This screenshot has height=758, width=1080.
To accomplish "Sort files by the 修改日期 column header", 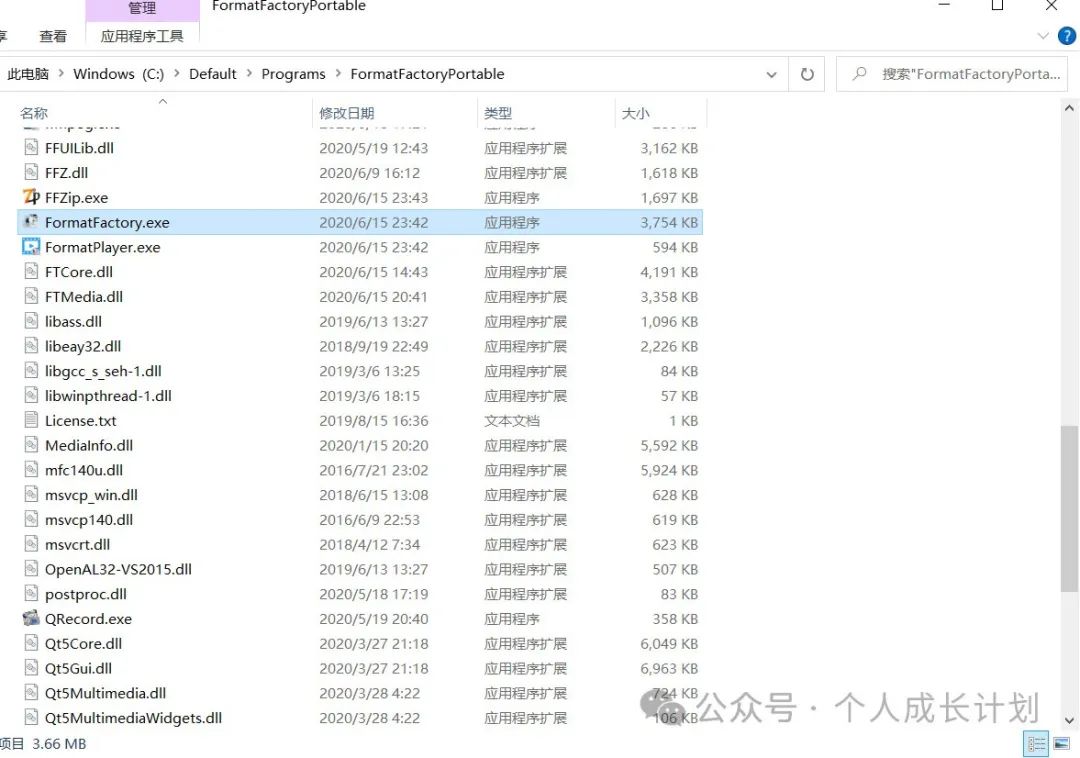I will click(x=346, y=113).
